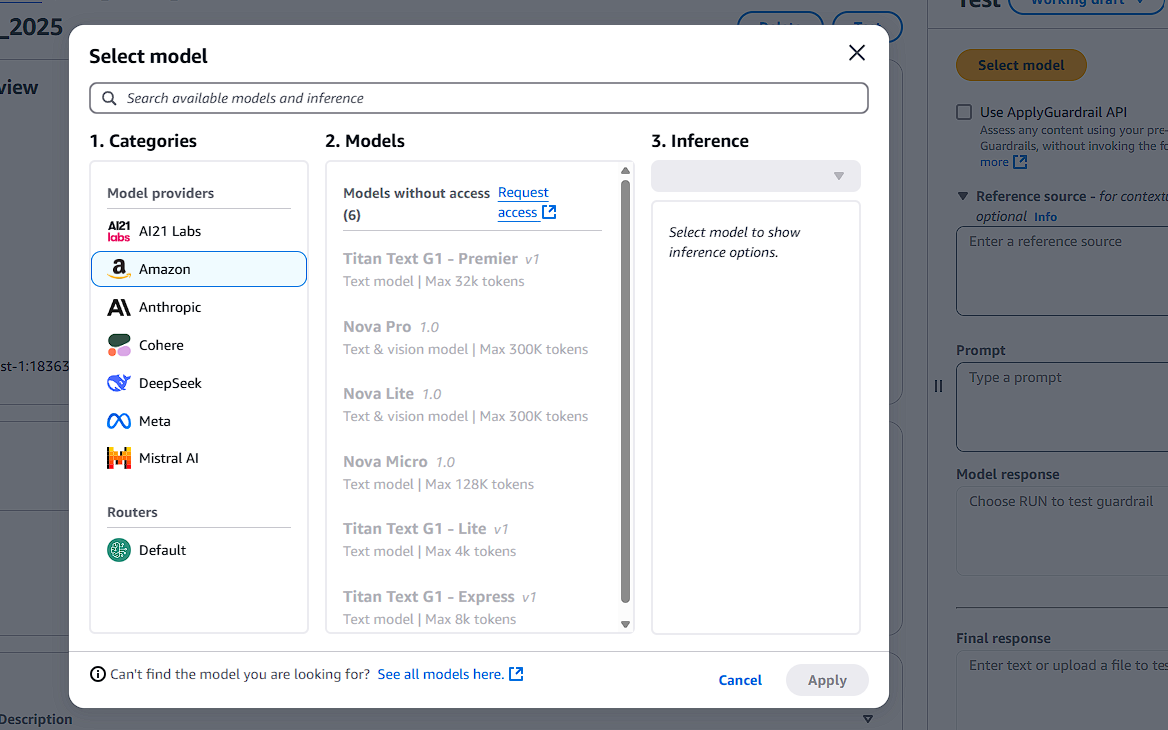
Task: Click the Default router icon
Action: (x=118, y=550)
